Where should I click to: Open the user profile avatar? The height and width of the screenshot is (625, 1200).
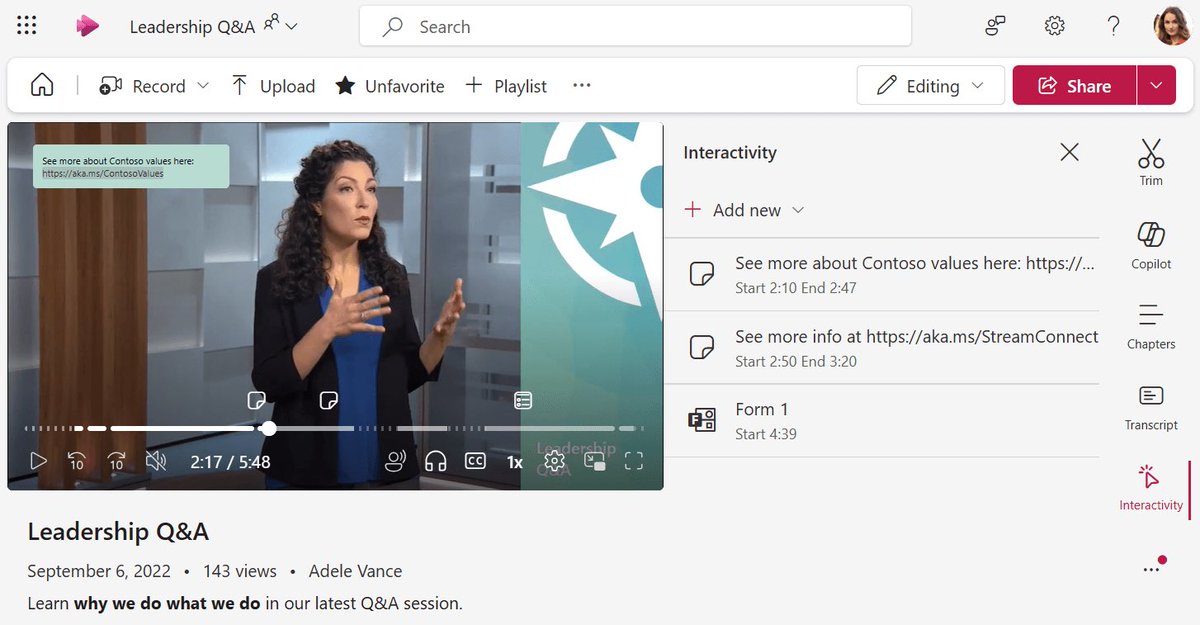pyautogui.click(x=1172, y=27)
